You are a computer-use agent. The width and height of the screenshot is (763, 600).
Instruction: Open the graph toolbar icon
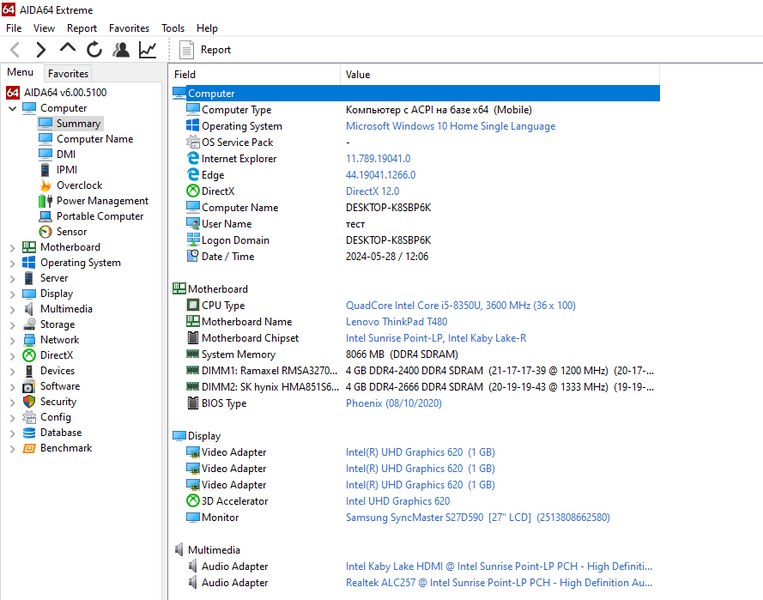tap(148, 50)
